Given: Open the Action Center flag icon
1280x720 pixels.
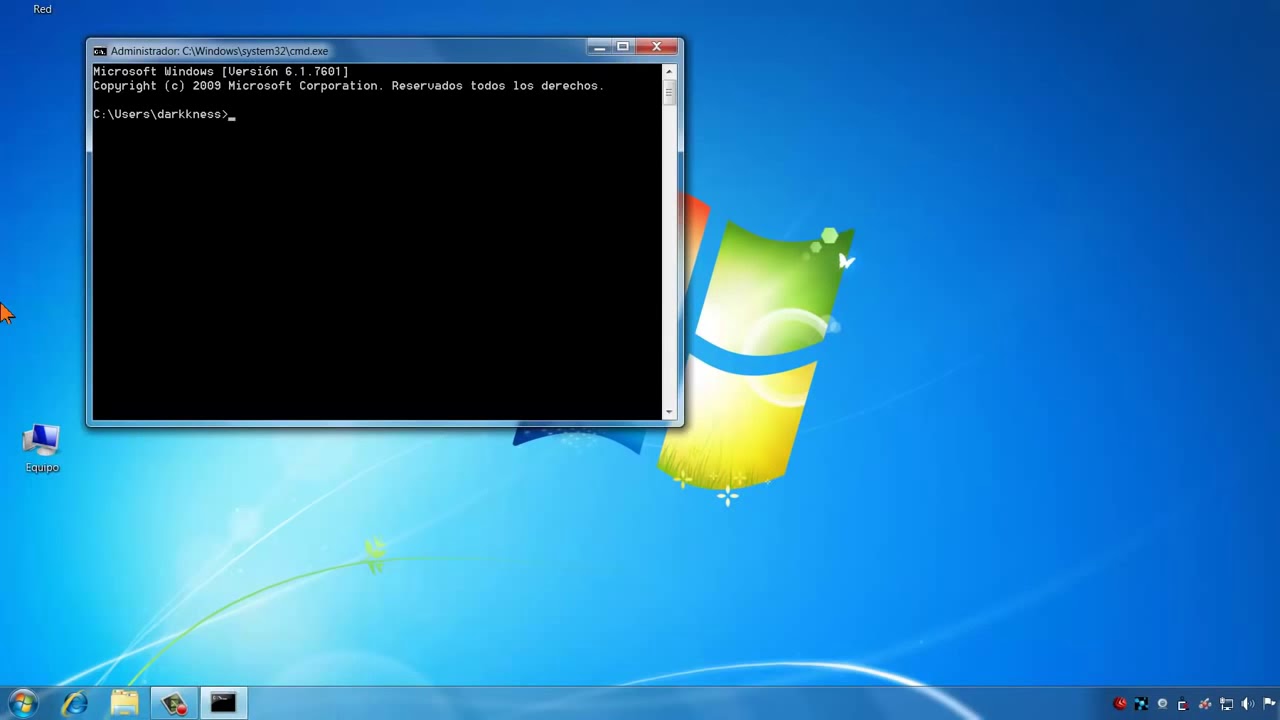Looking at the screenshot, I should click(x=1269, y=703).
